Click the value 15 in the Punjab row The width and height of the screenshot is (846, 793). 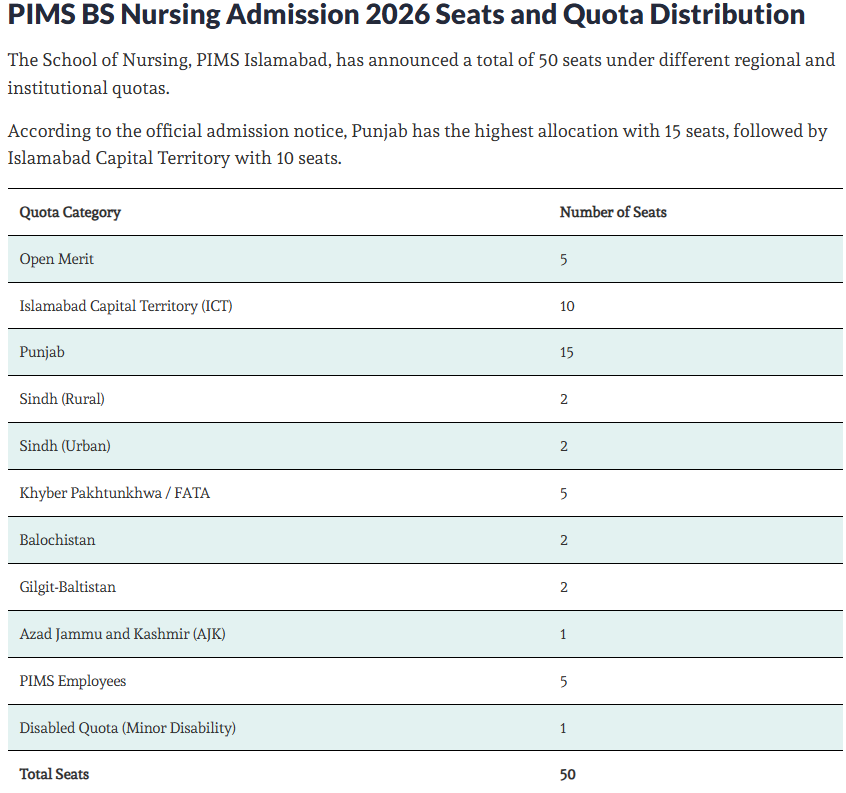[567, 353]
